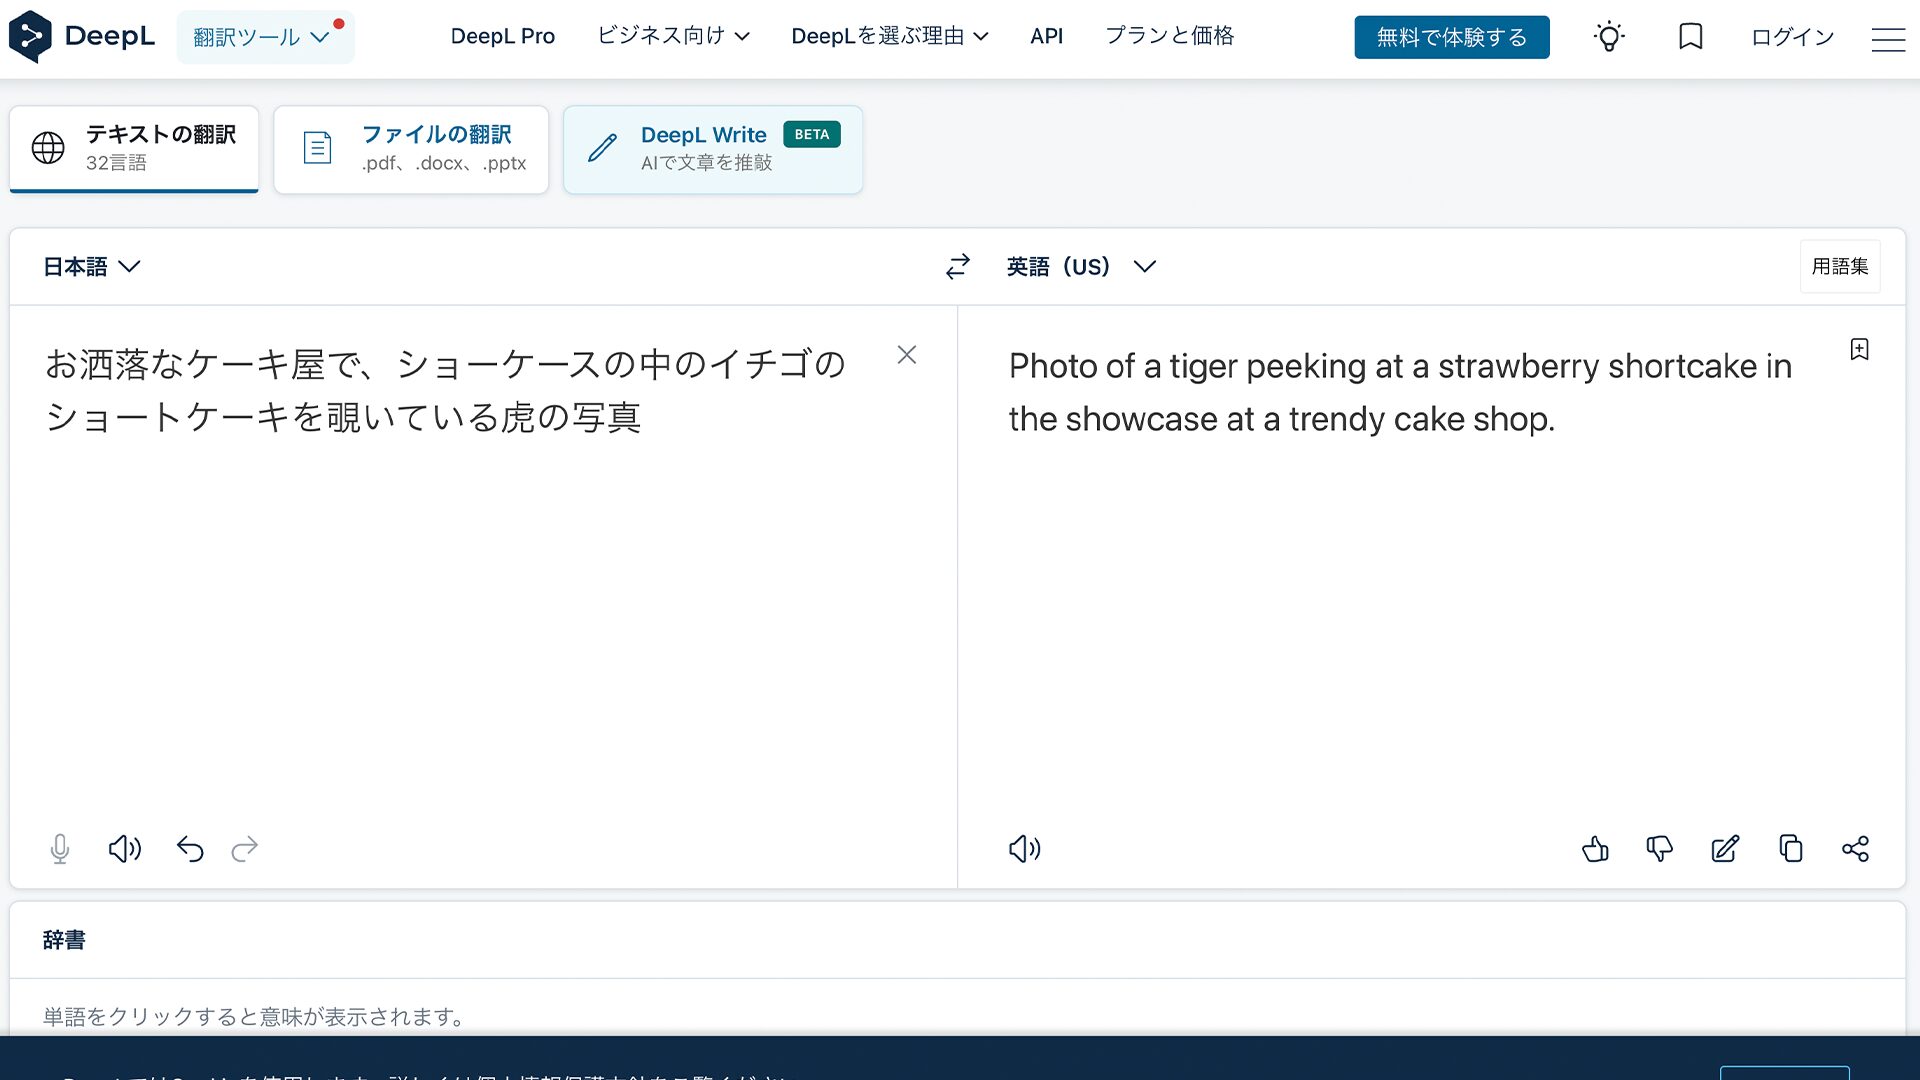Click the undo arrow under source text
The height and width of the screenshot is (1080, 1920).
click(190, 849)
